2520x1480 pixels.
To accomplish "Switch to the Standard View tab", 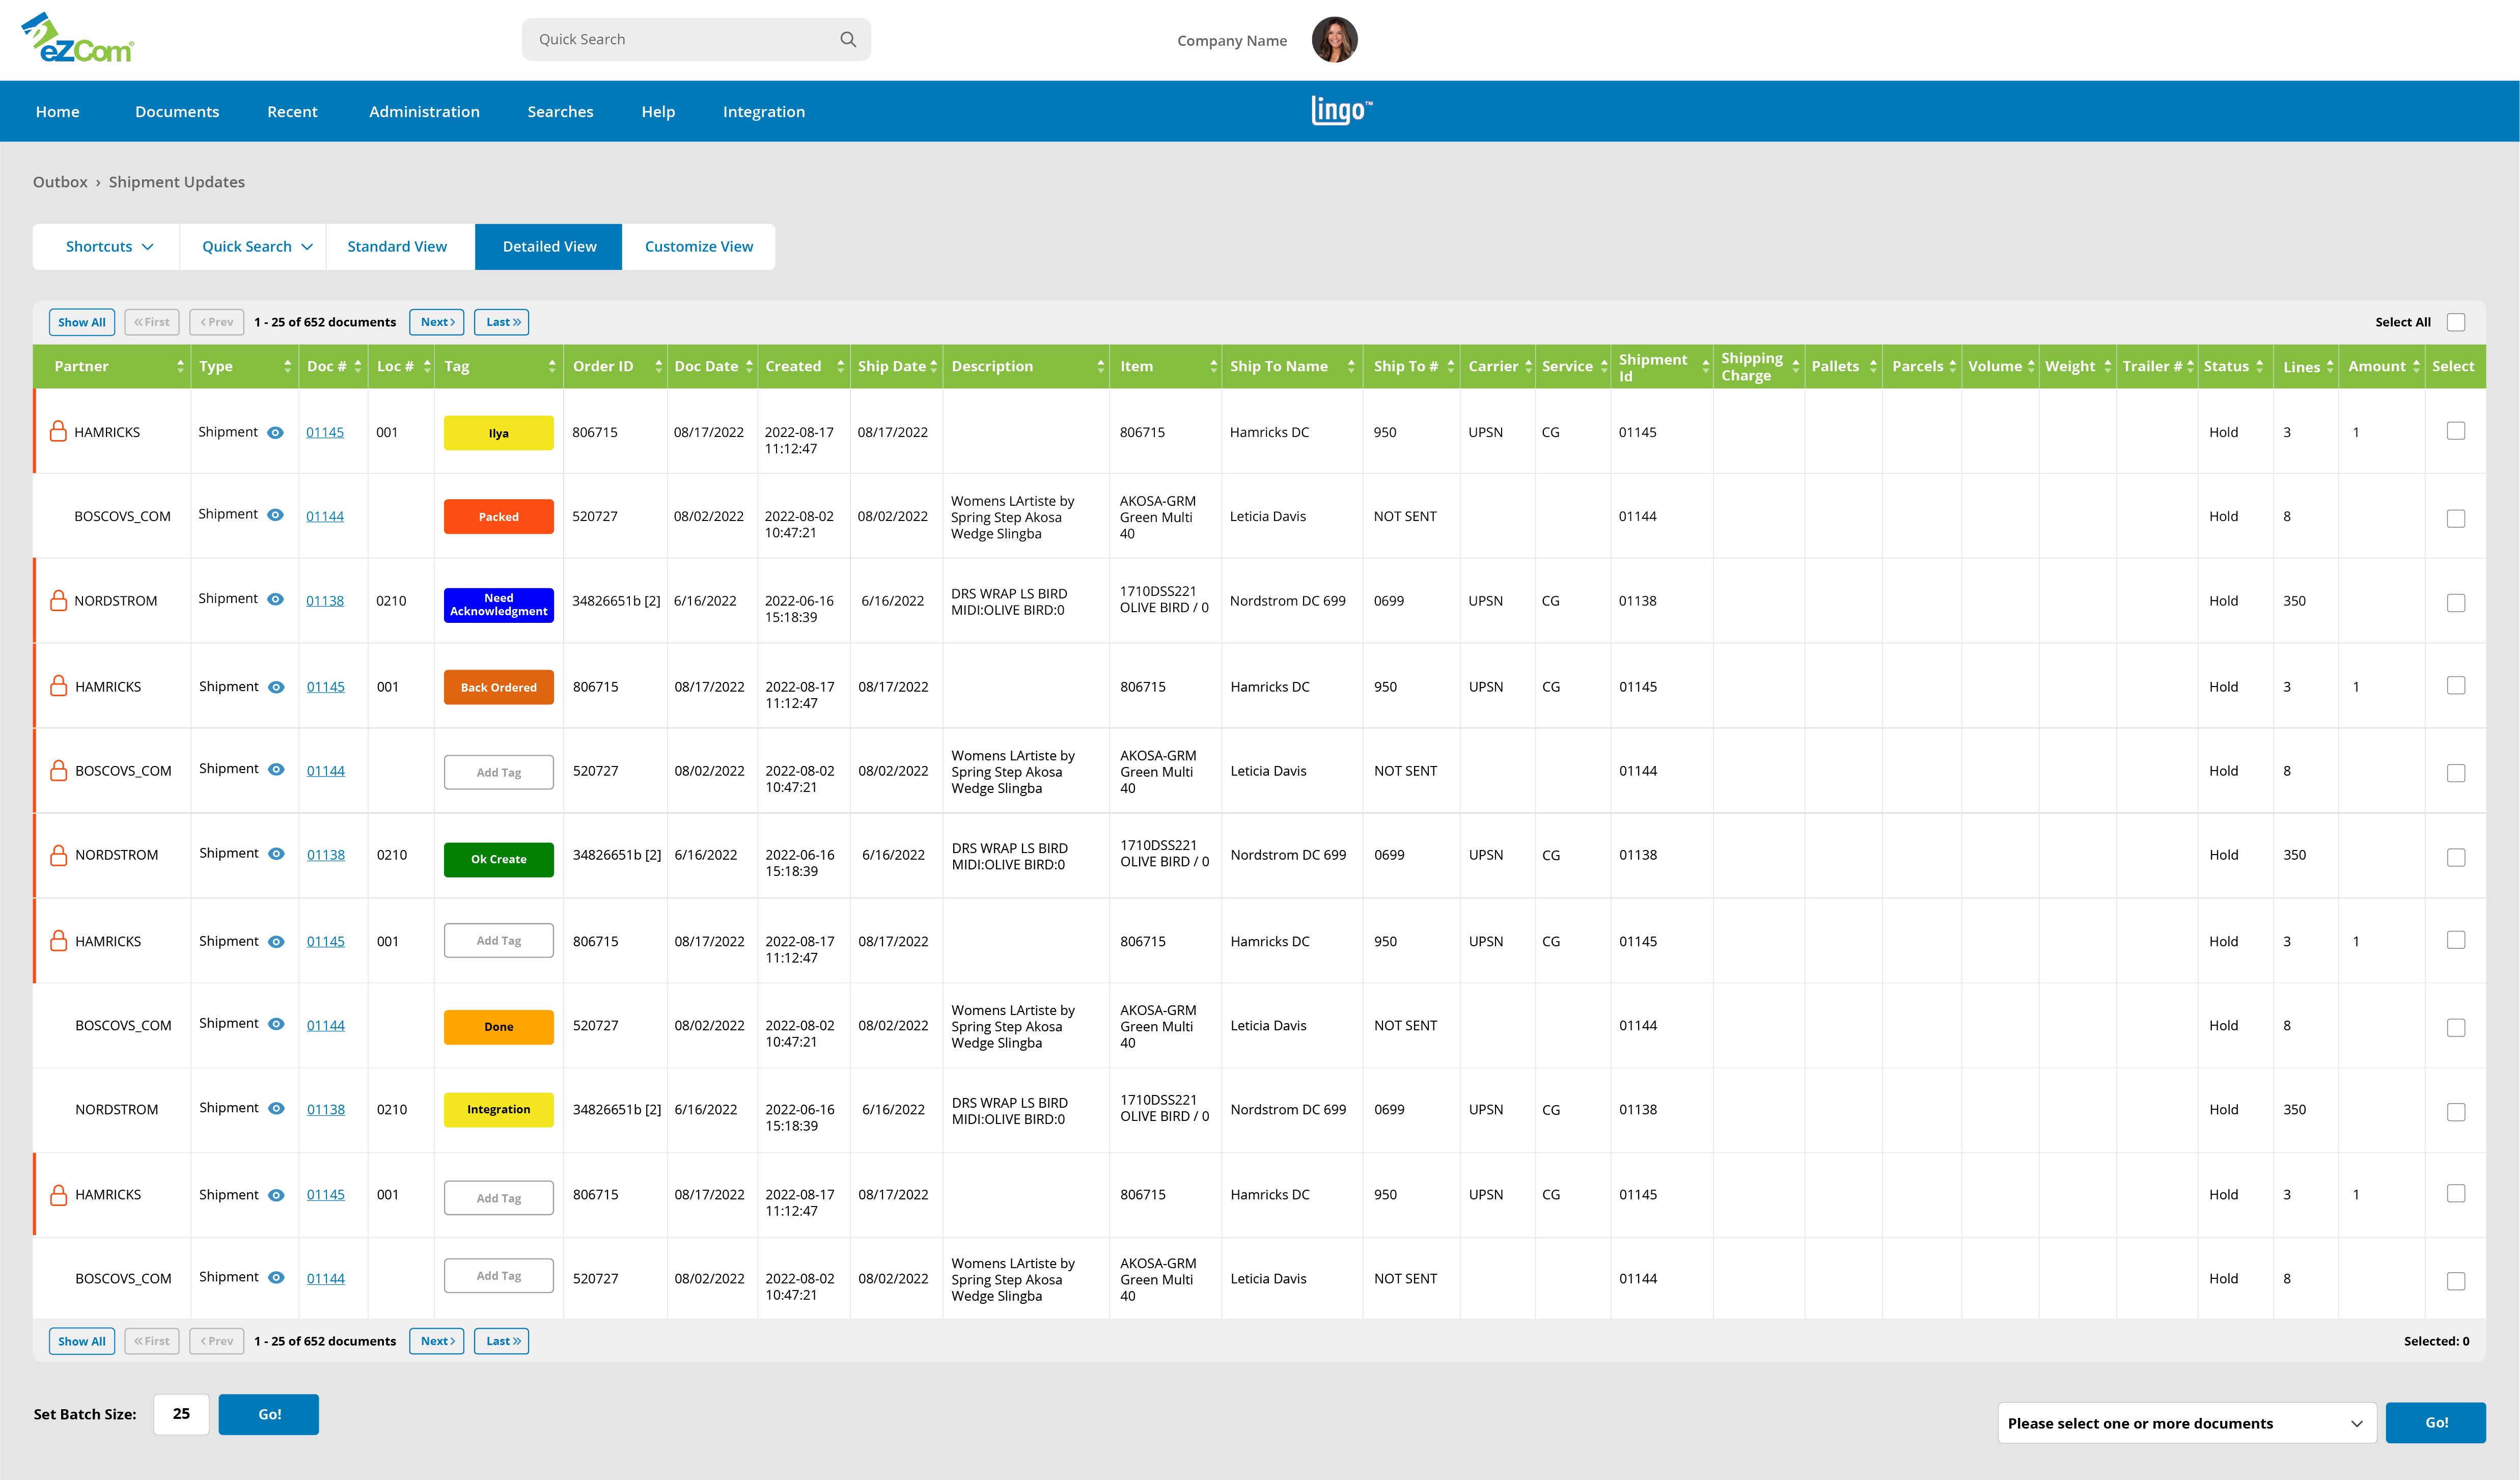I will pyautogui.click(x=396, y=246).
